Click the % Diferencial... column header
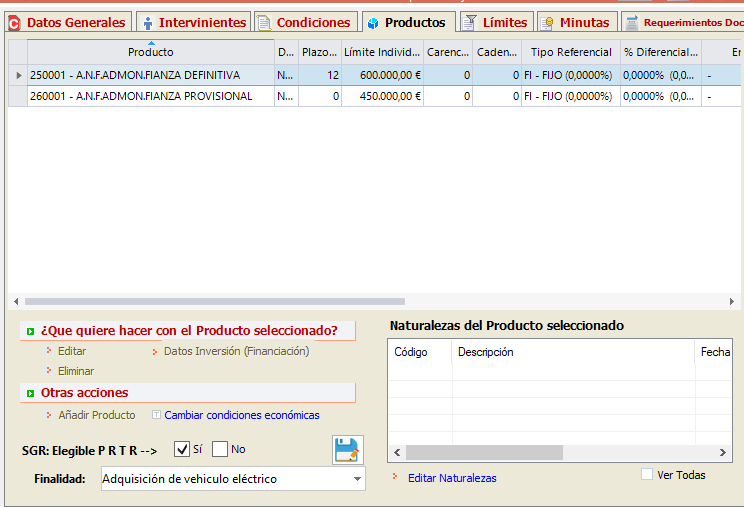 pyautogui.click(x=661, y=52)
